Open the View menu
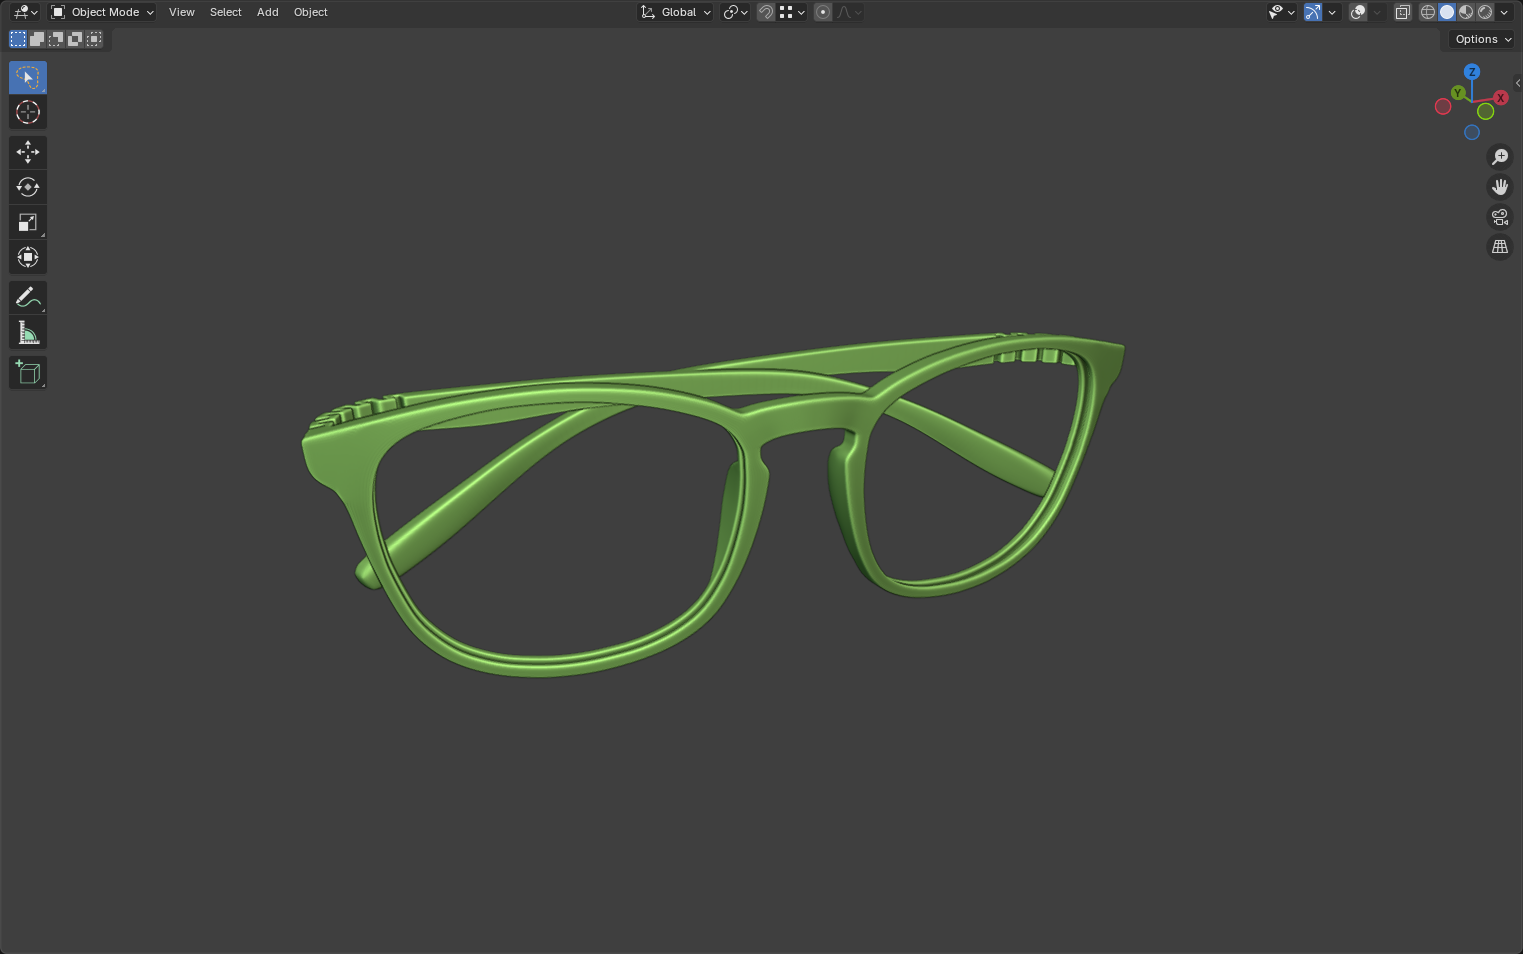This screenshot has width=1523, height=954. click(x=181, y=12)
